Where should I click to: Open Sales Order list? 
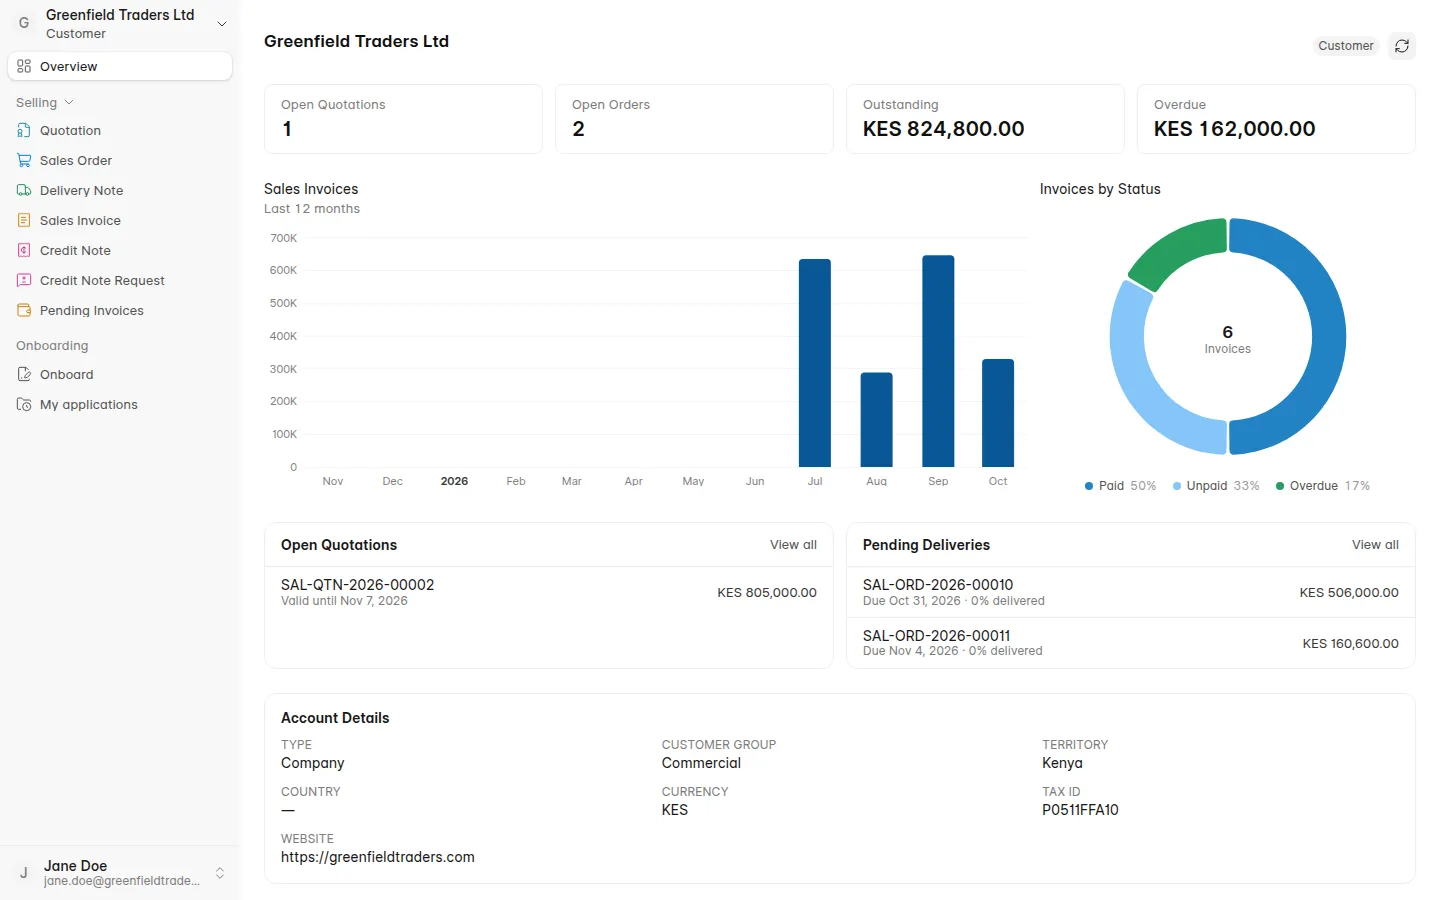pos(120,160)
